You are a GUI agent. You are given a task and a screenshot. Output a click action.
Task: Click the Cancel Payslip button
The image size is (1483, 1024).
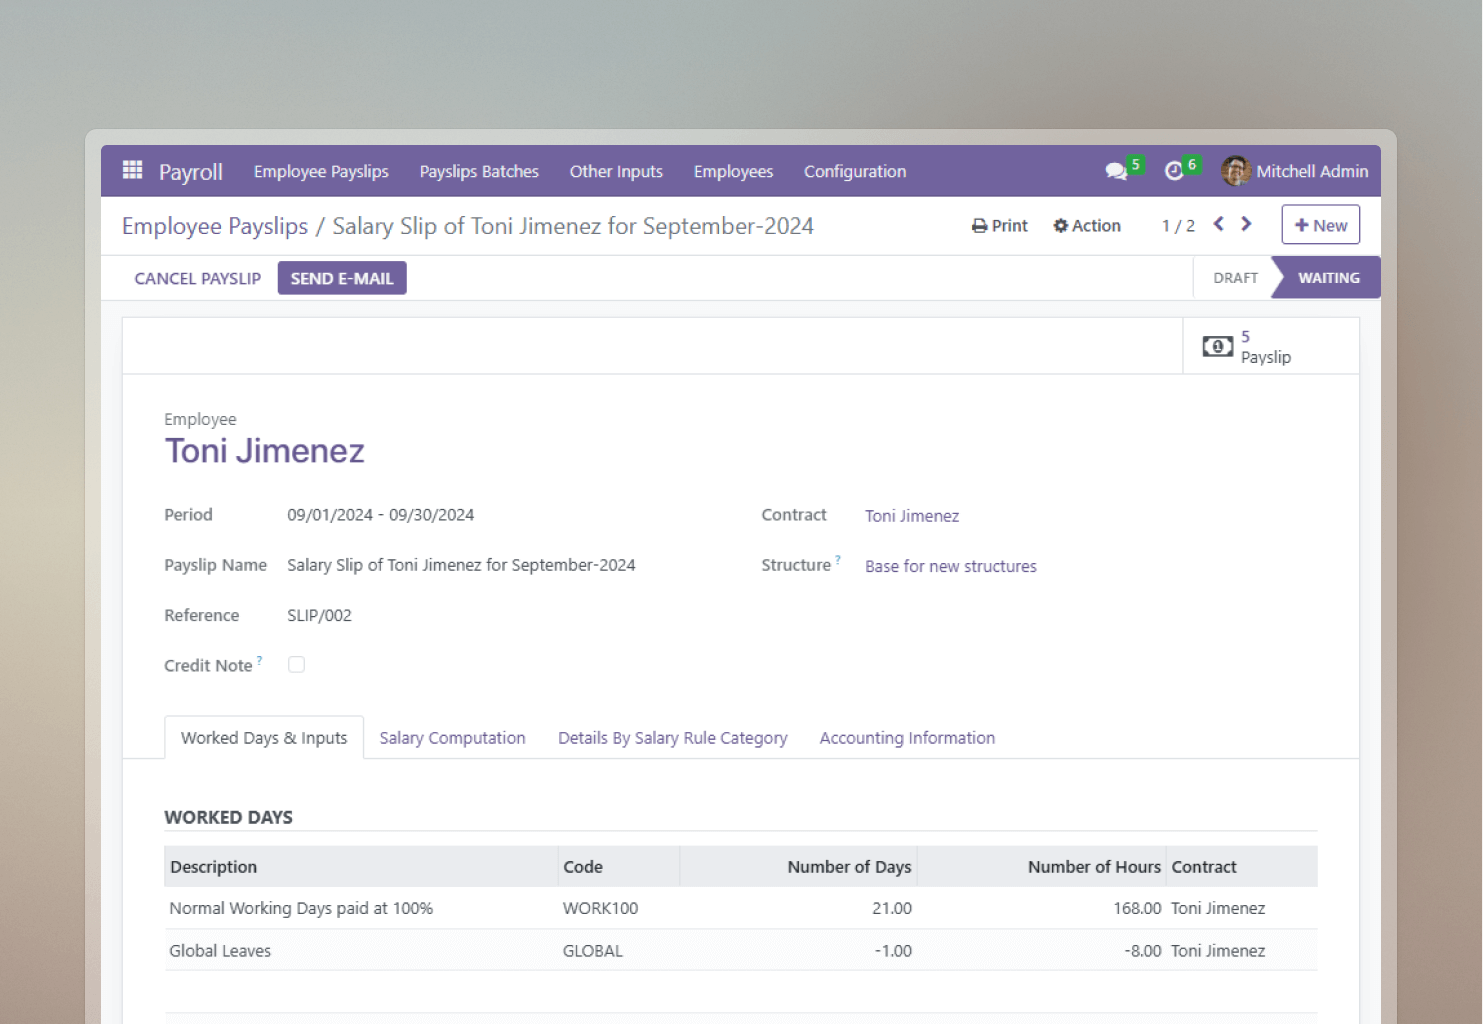[x=197, y=278]
